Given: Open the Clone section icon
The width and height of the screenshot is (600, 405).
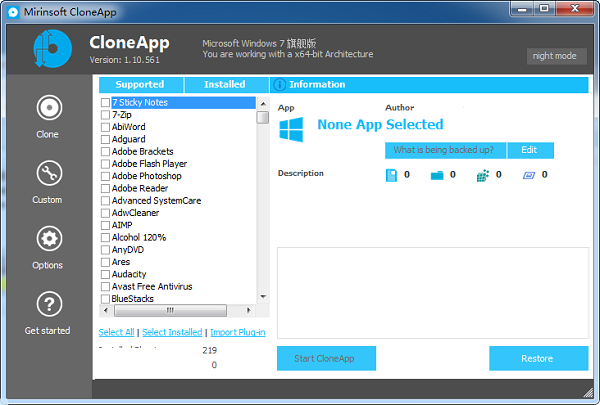Looking at the screenshot, I should (48, 108).
